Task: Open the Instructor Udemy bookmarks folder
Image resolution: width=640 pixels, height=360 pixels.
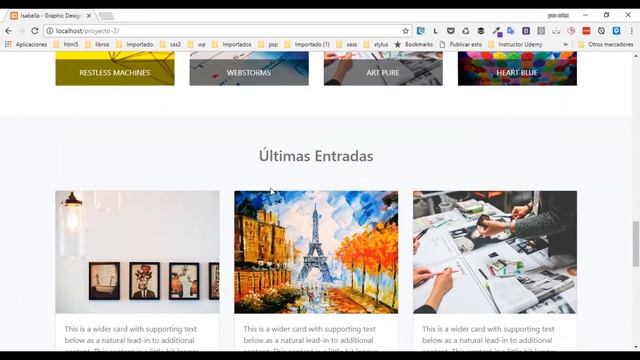Action: (x=516, y=44)
